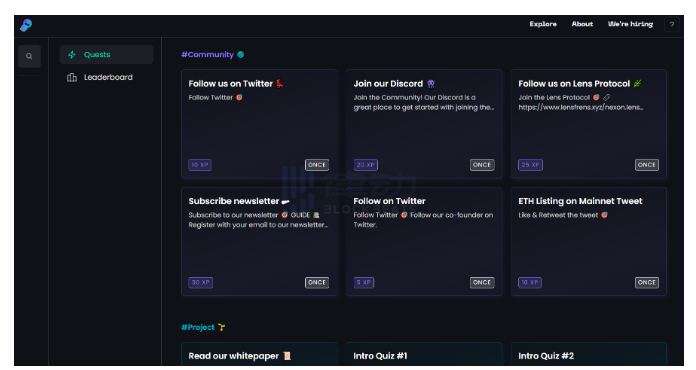Image resolution: width=696 pixels, height=370 pixels.
Task: Open the Read our whitepaper quest
Action: (x=259, y=354)
